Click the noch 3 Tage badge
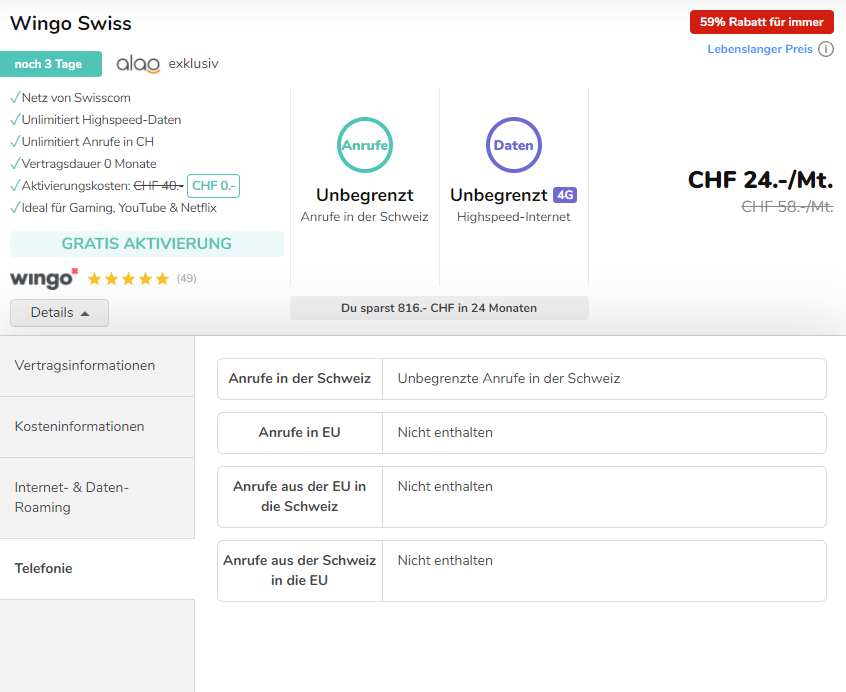Screen dimensions: 846x692 [48, 64]
